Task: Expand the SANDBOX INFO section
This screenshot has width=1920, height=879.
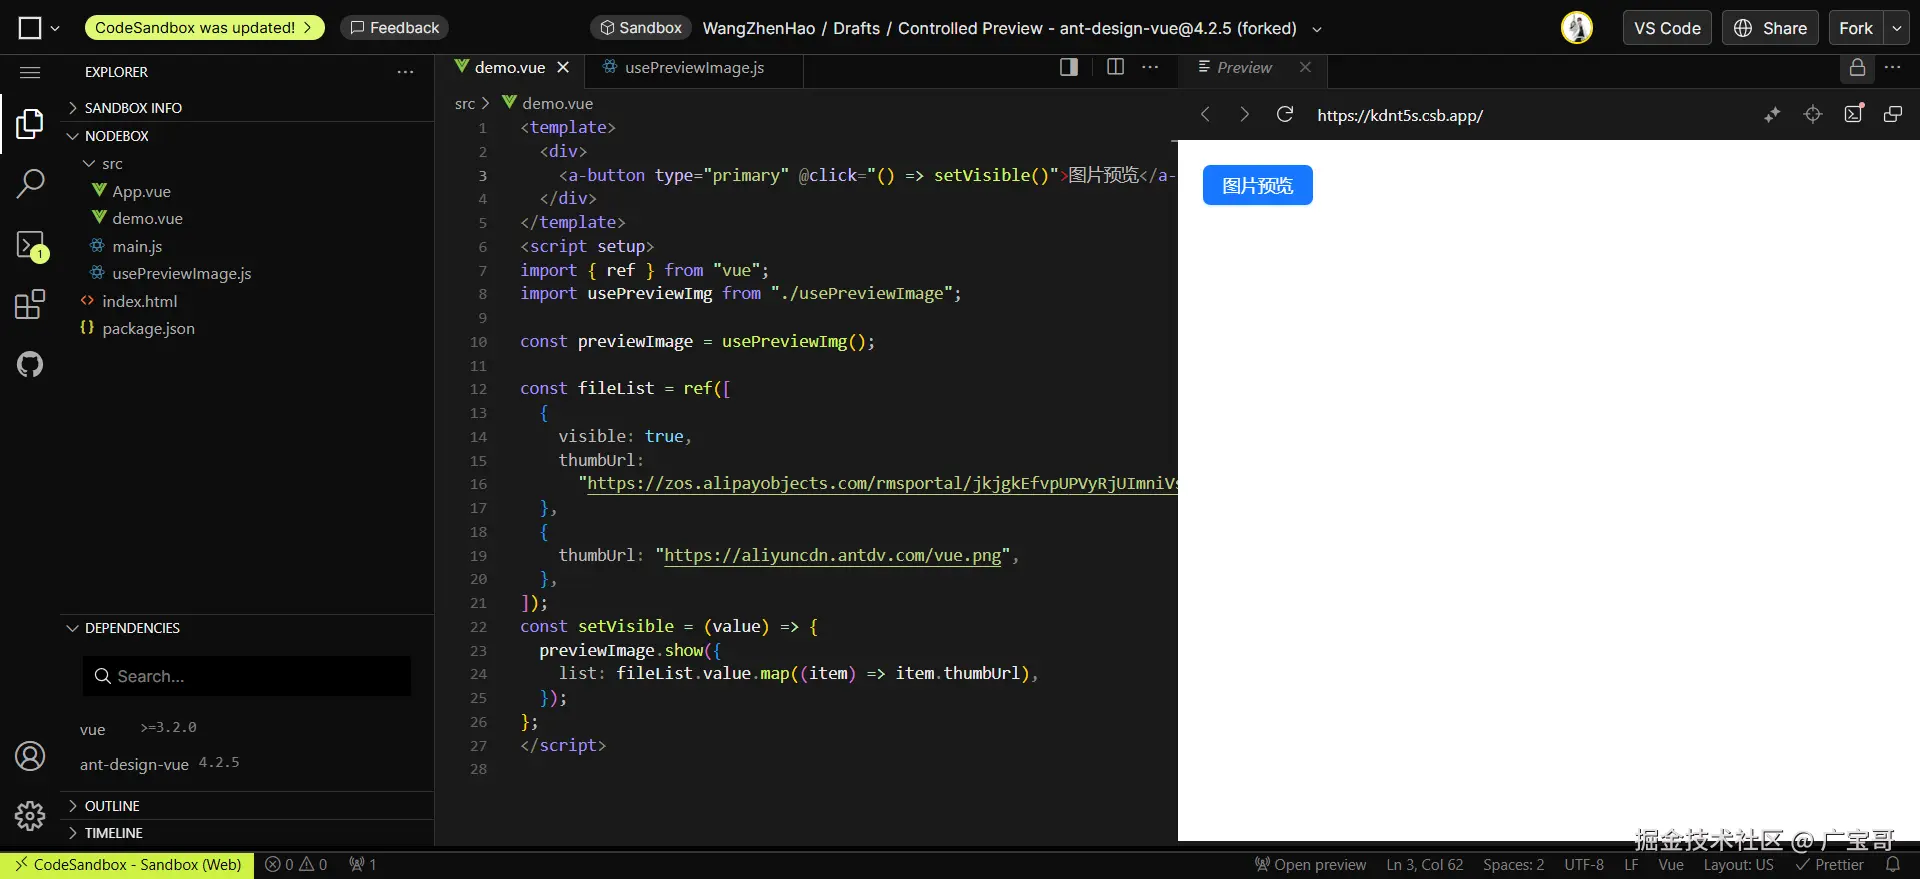Action: (248, 108)
